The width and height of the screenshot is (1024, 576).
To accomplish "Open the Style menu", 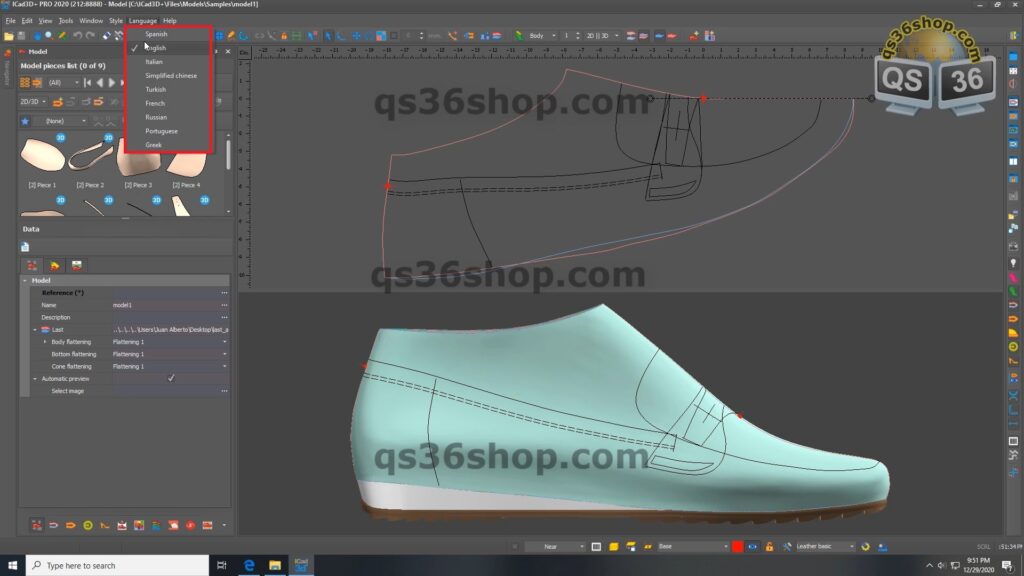I will pyautogui.click(x=116, y=19).
